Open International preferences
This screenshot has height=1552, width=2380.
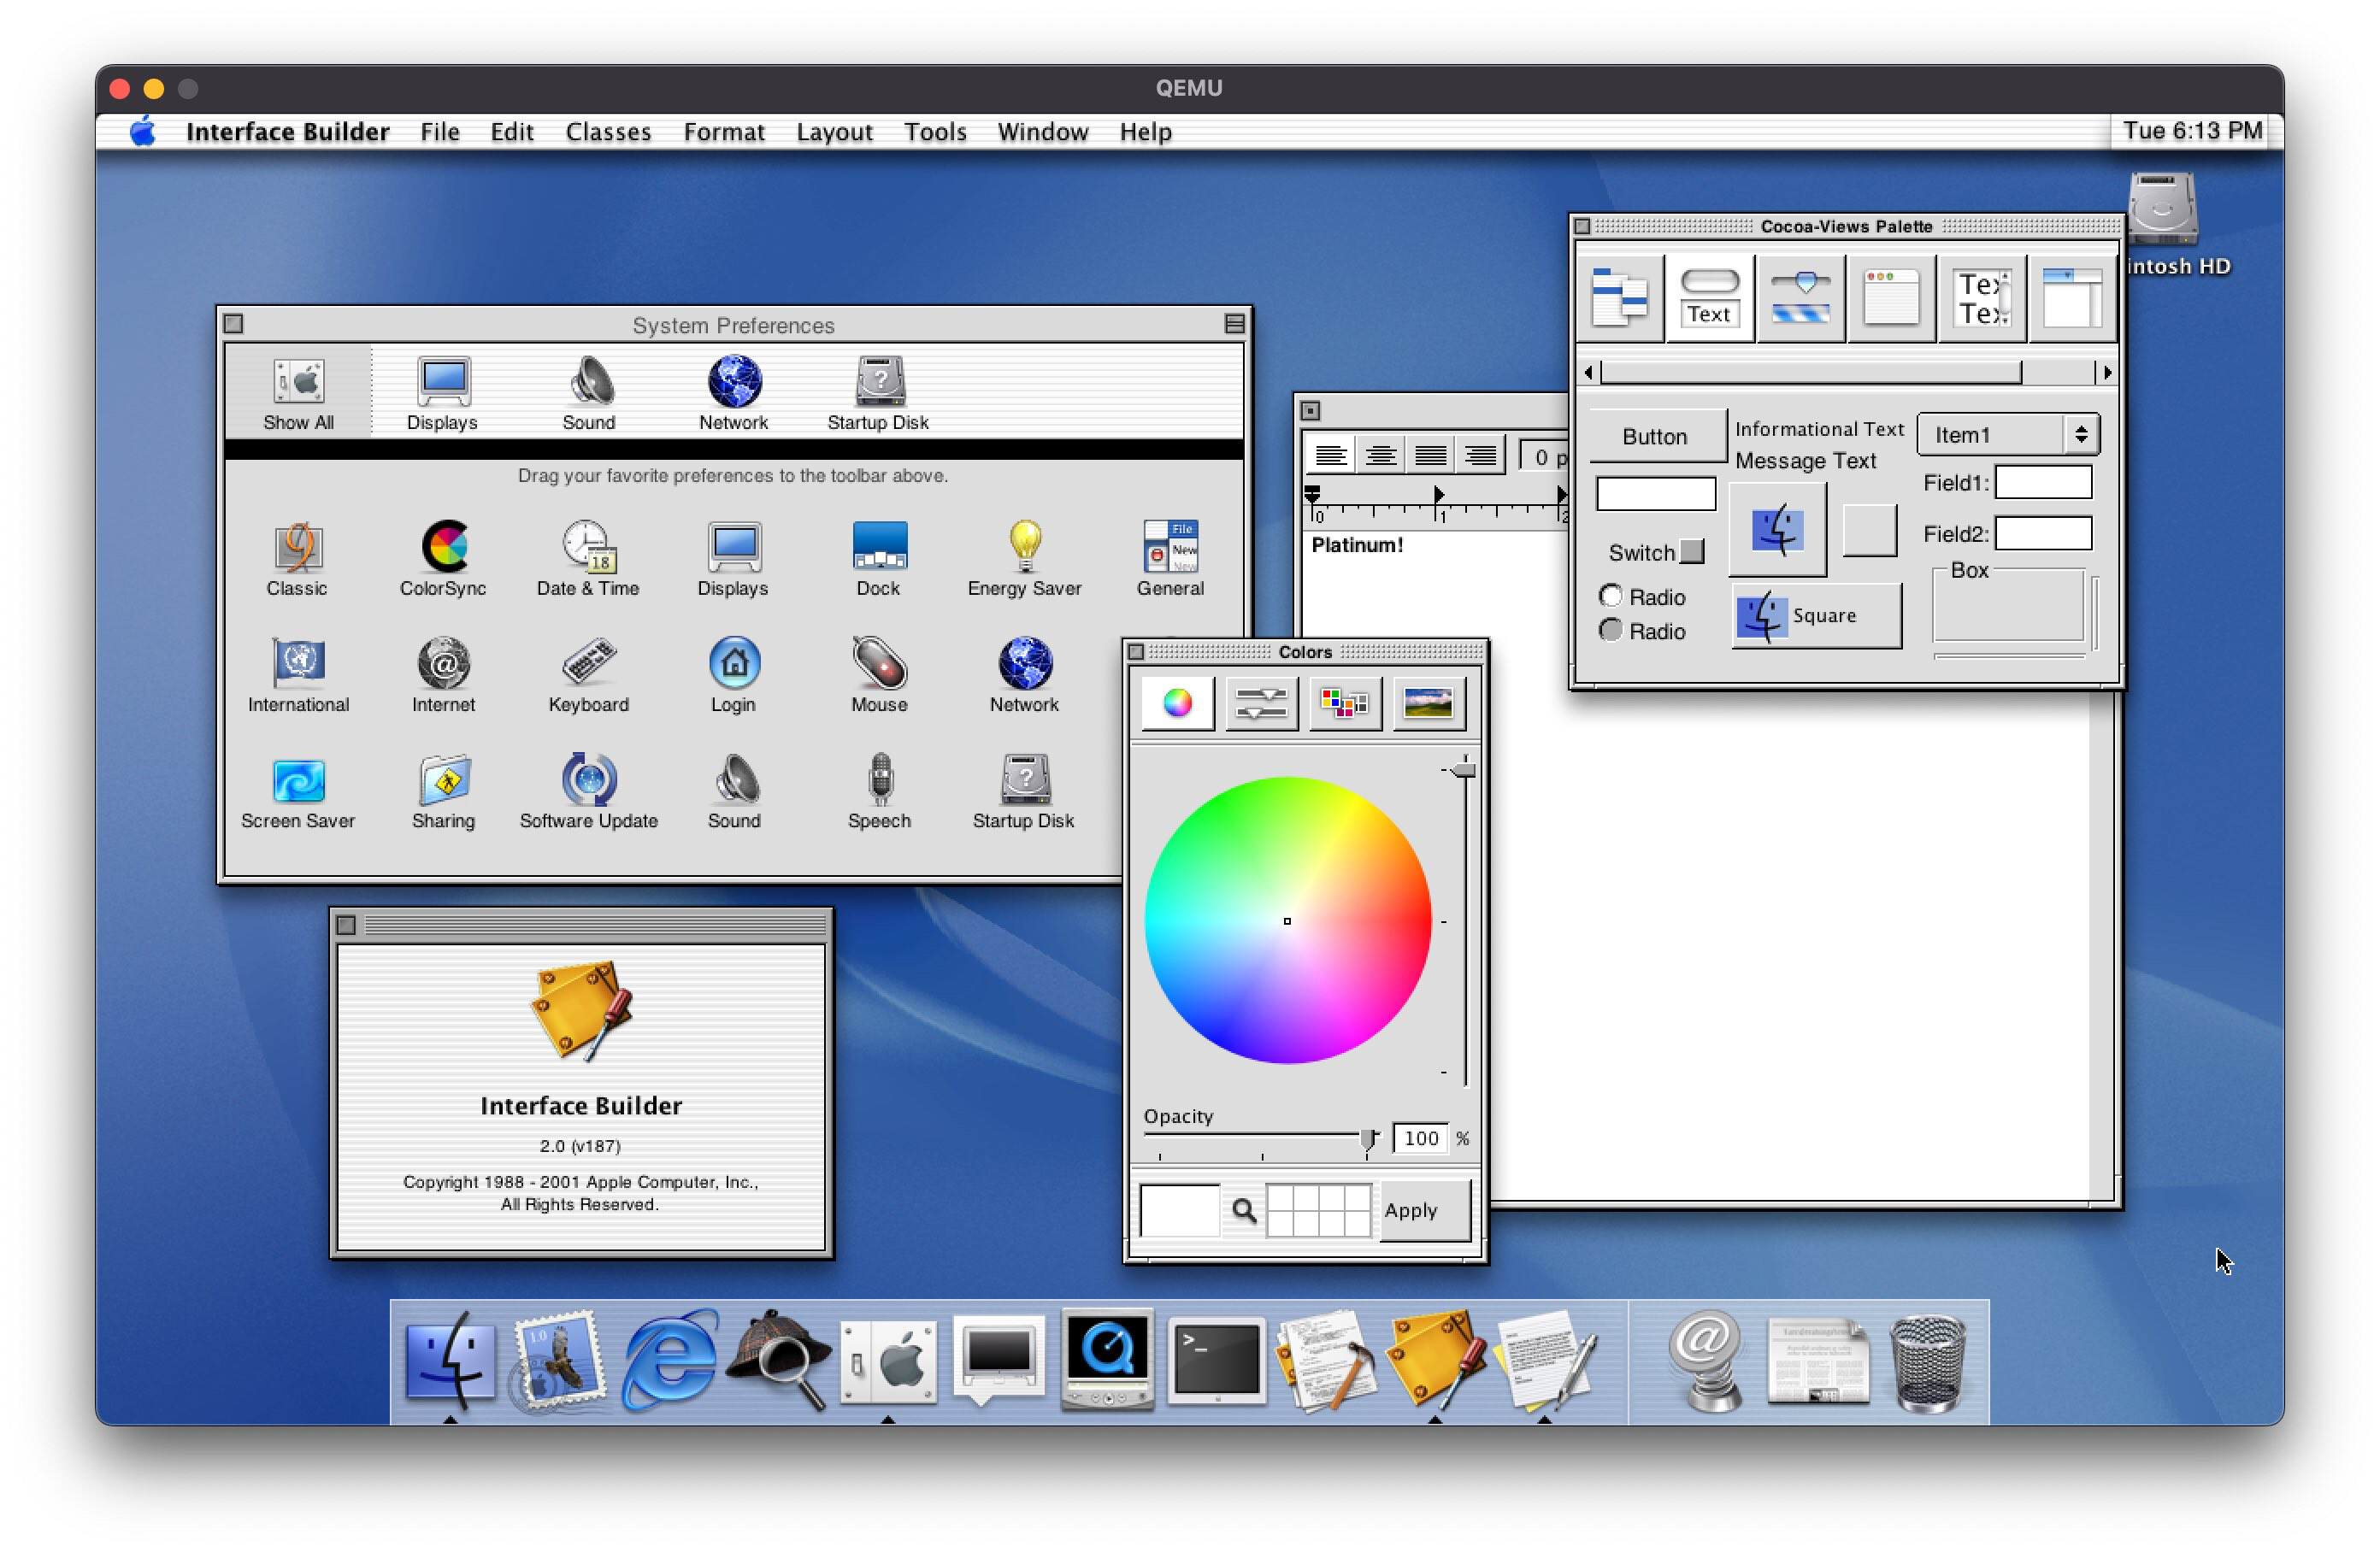point(298,675)
